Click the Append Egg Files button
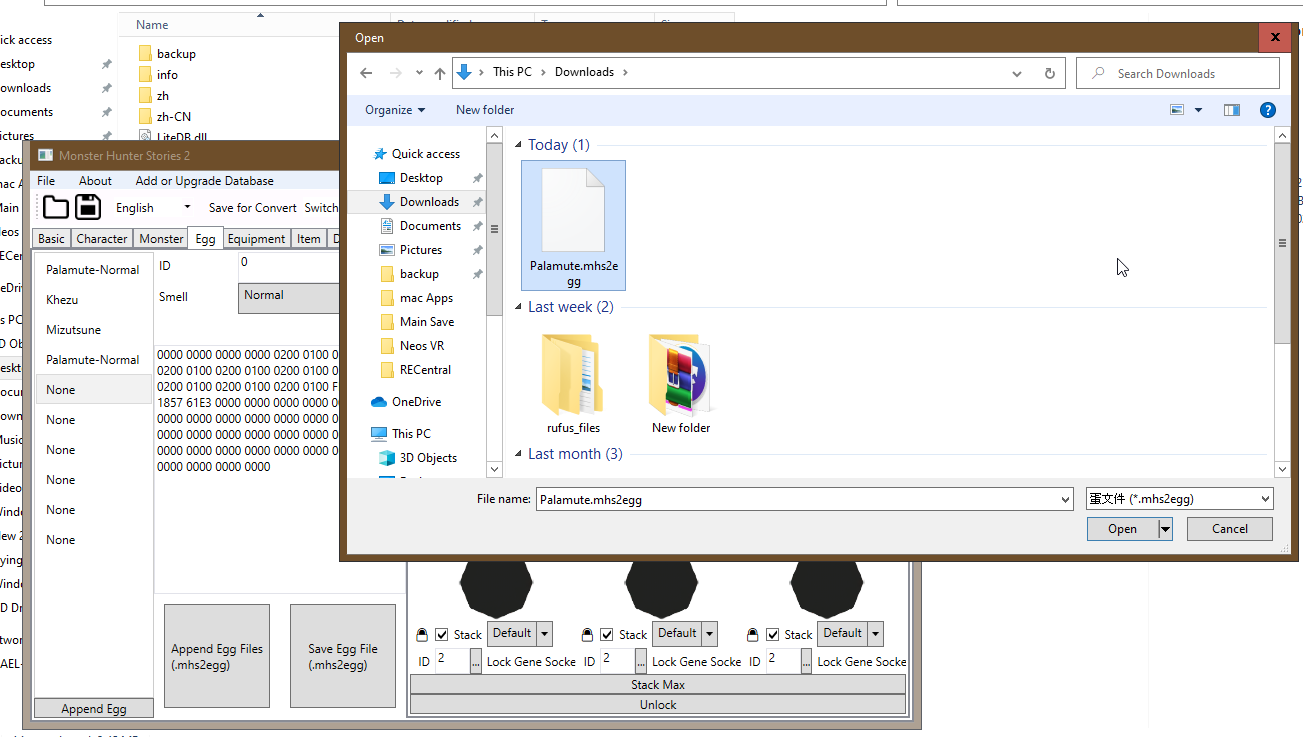The width and height of the screenshot is (1303, 737). pyautogui.click(x=217, y=656)
